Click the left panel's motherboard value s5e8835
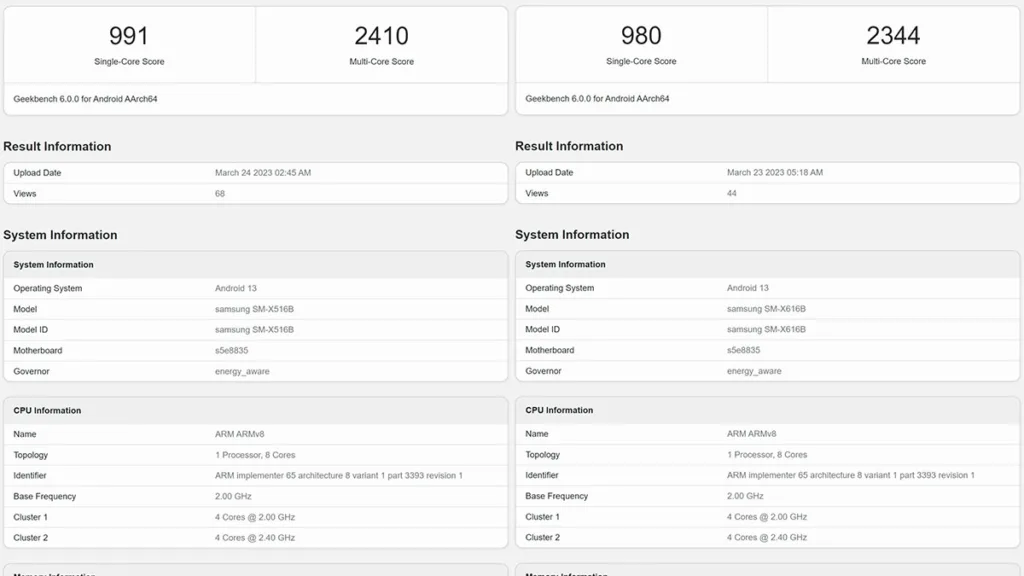The image size is (1024, 576). [x=231, y=351]
